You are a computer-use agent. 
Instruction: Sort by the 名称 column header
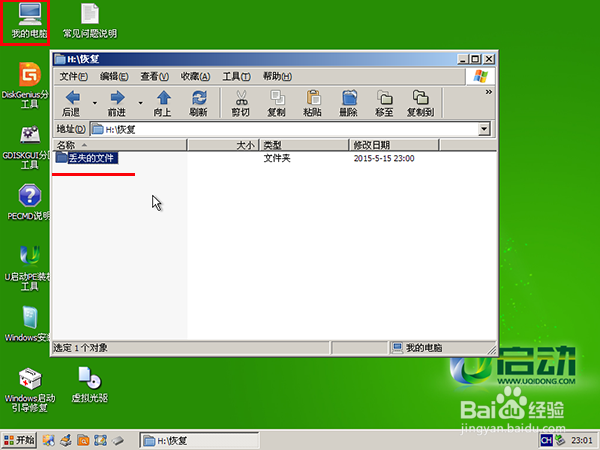pyautogui.click(x=119, y=145)
